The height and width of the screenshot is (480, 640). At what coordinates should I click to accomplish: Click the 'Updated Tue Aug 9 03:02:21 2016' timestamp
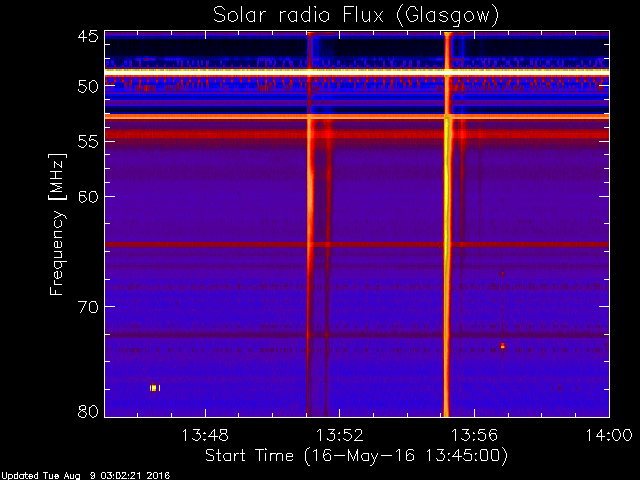[86, 476]
